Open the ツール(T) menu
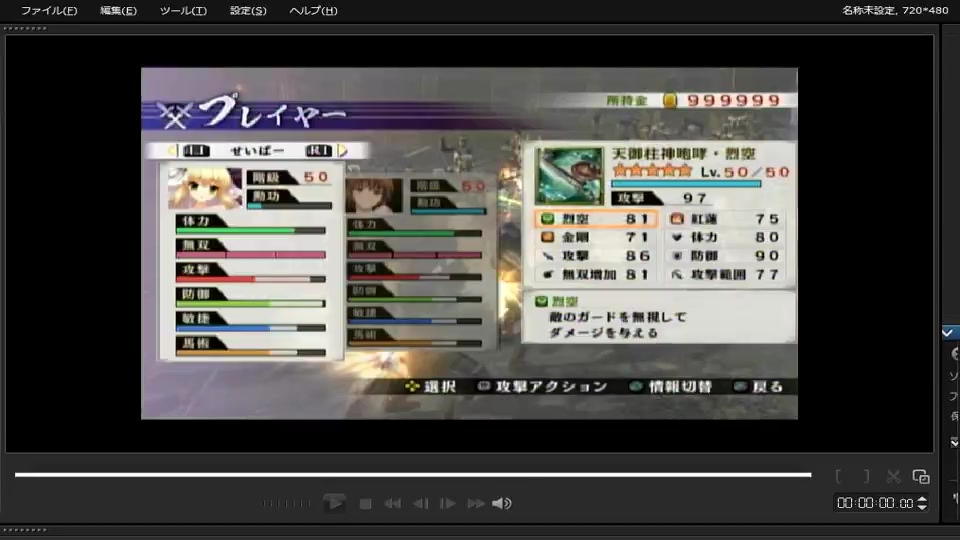Screen dimensions: 960x540 [183, 10]
